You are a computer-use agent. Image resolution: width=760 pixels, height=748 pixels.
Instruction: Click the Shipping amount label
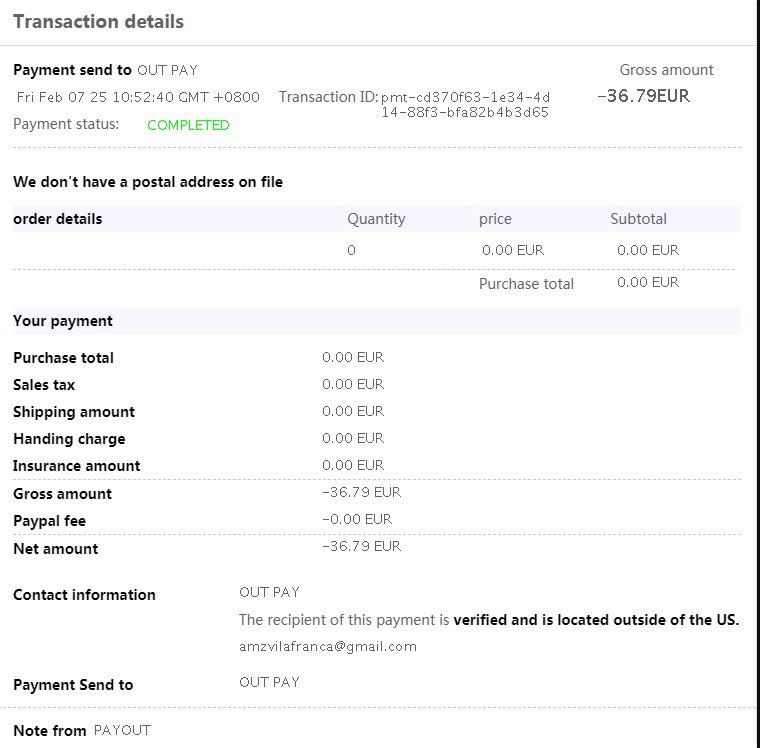point(73,412)
